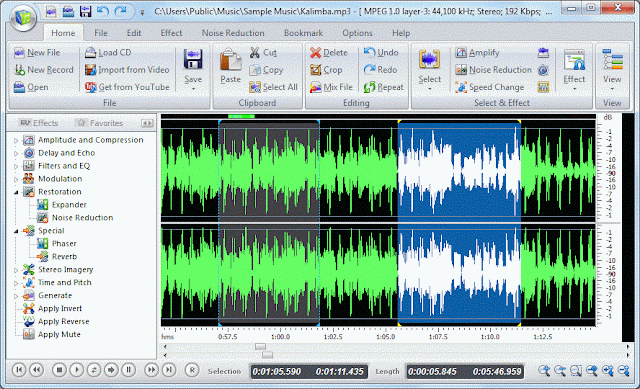Viewport: 640px width, 389px height.
Task: Open the Options ribbon tab
Action: click(x=357, y=33)
